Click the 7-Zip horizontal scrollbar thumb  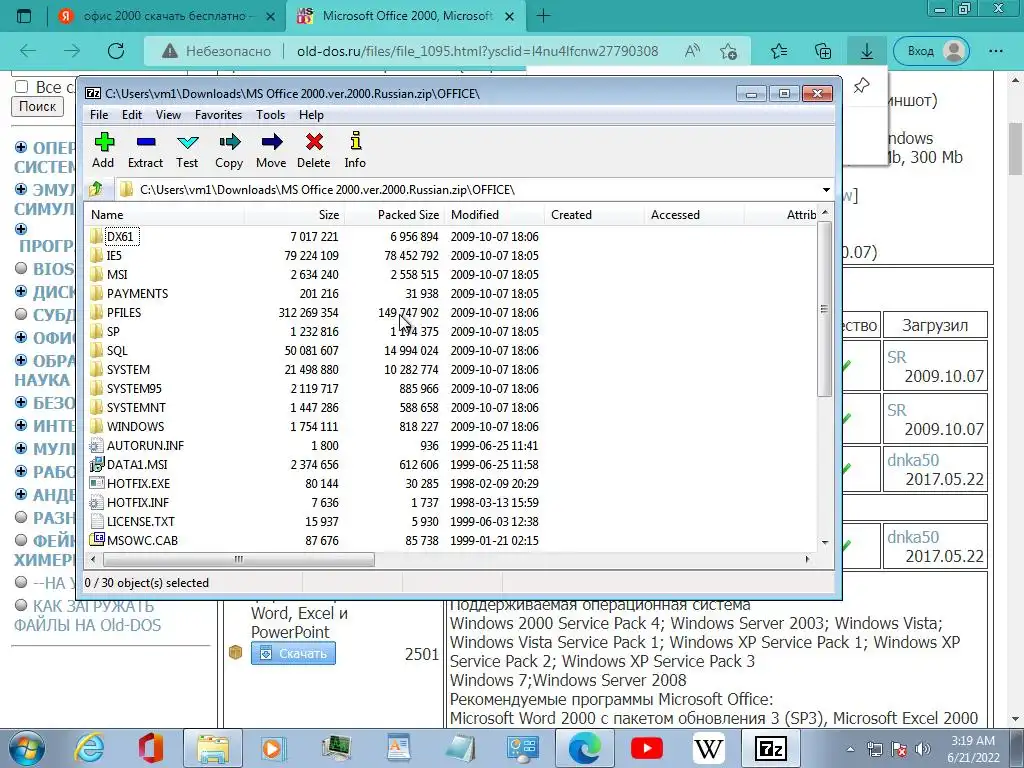tap(239, 559)
